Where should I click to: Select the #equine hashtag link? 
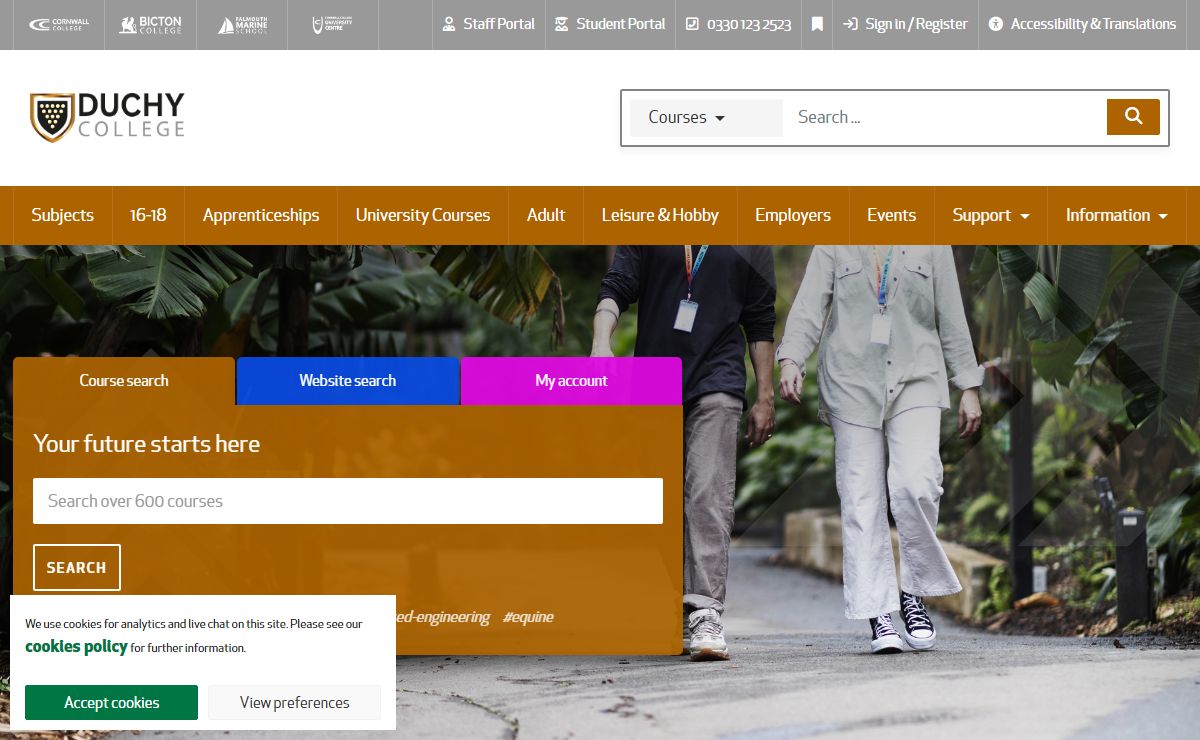[x=528, y=617]
